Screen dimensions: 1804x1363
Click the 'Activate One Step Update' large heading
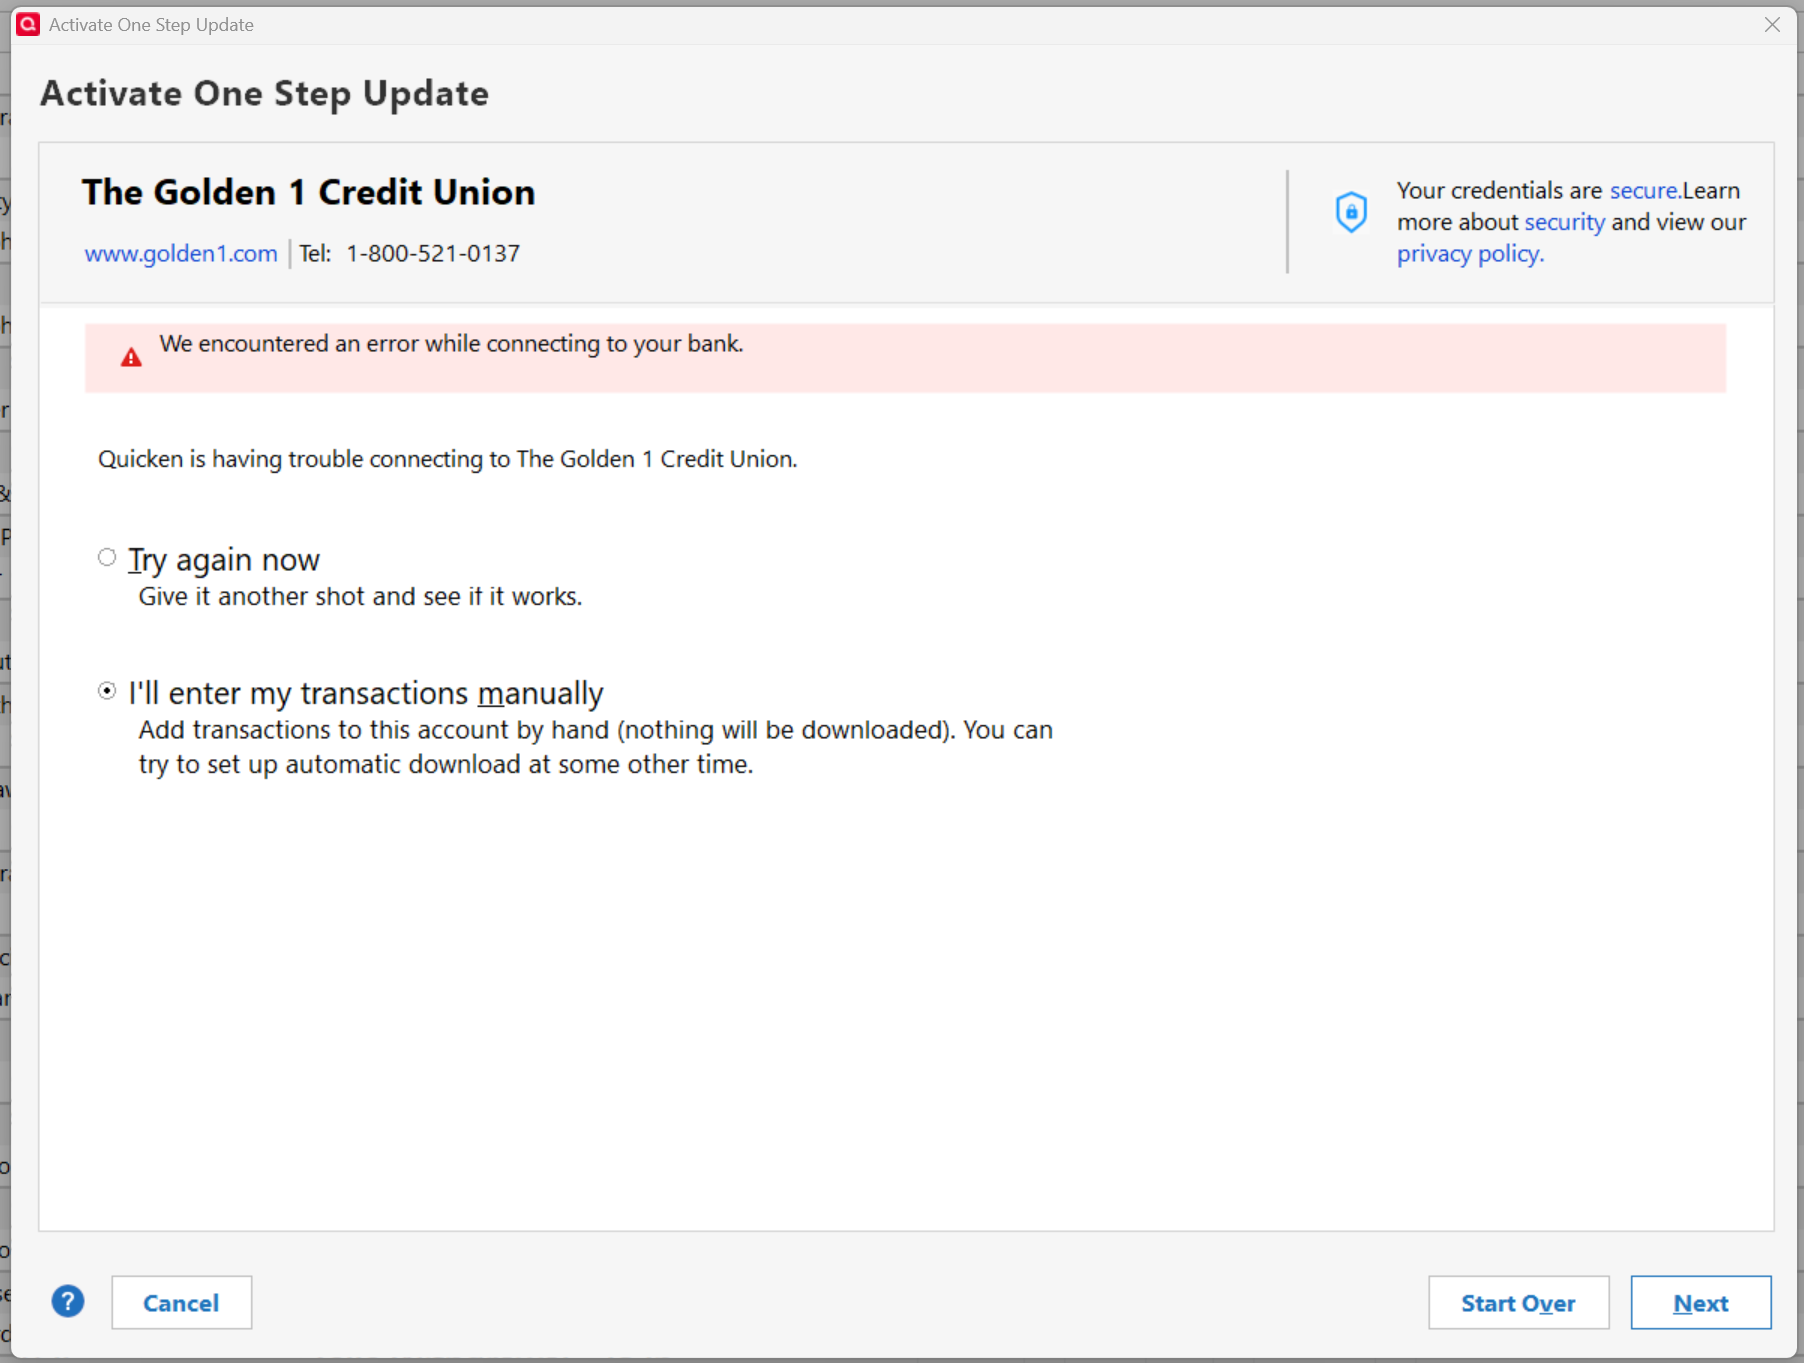point(264,94)
